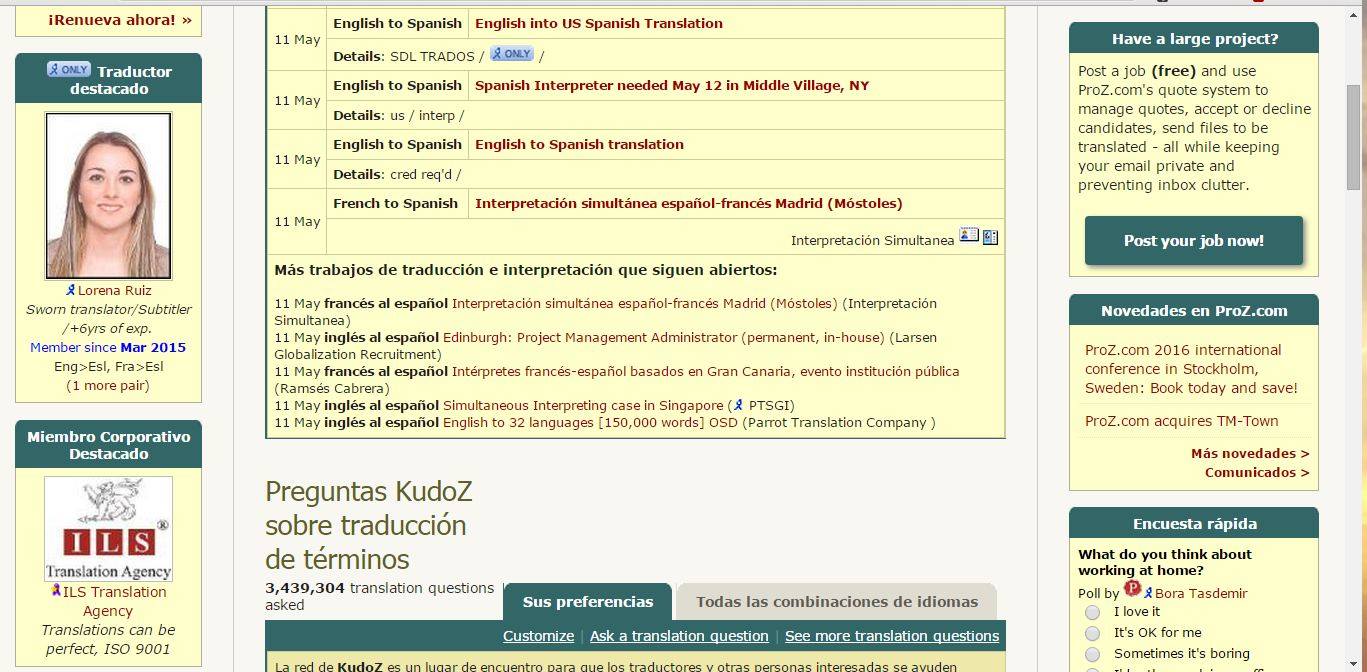Open the (1 more pair) link
1367x672 pixels.
pyautogui.click(x=108, y=386)
